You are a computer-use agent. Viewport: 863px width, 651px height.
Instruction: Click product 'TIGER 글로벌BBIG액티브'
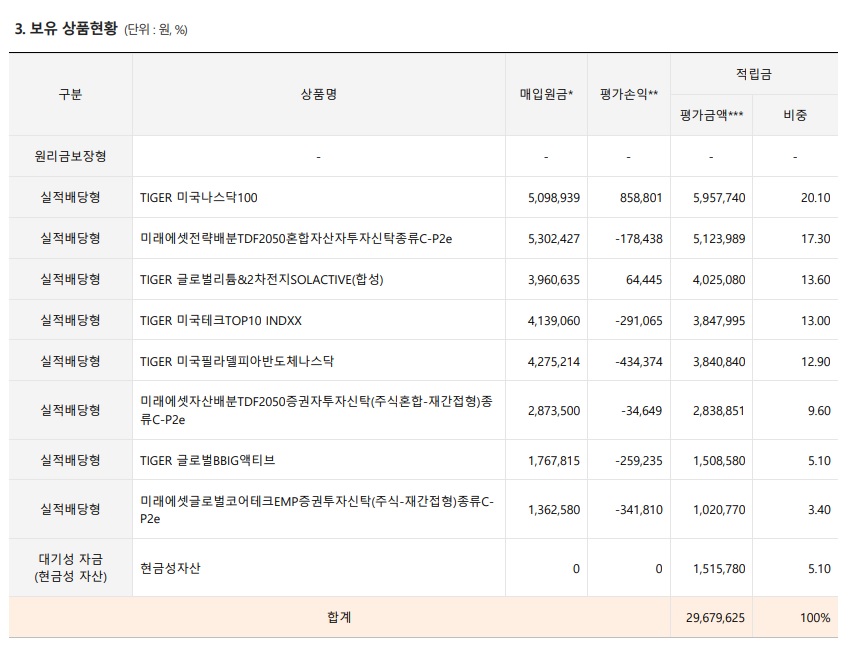click(x=207, y=460)
